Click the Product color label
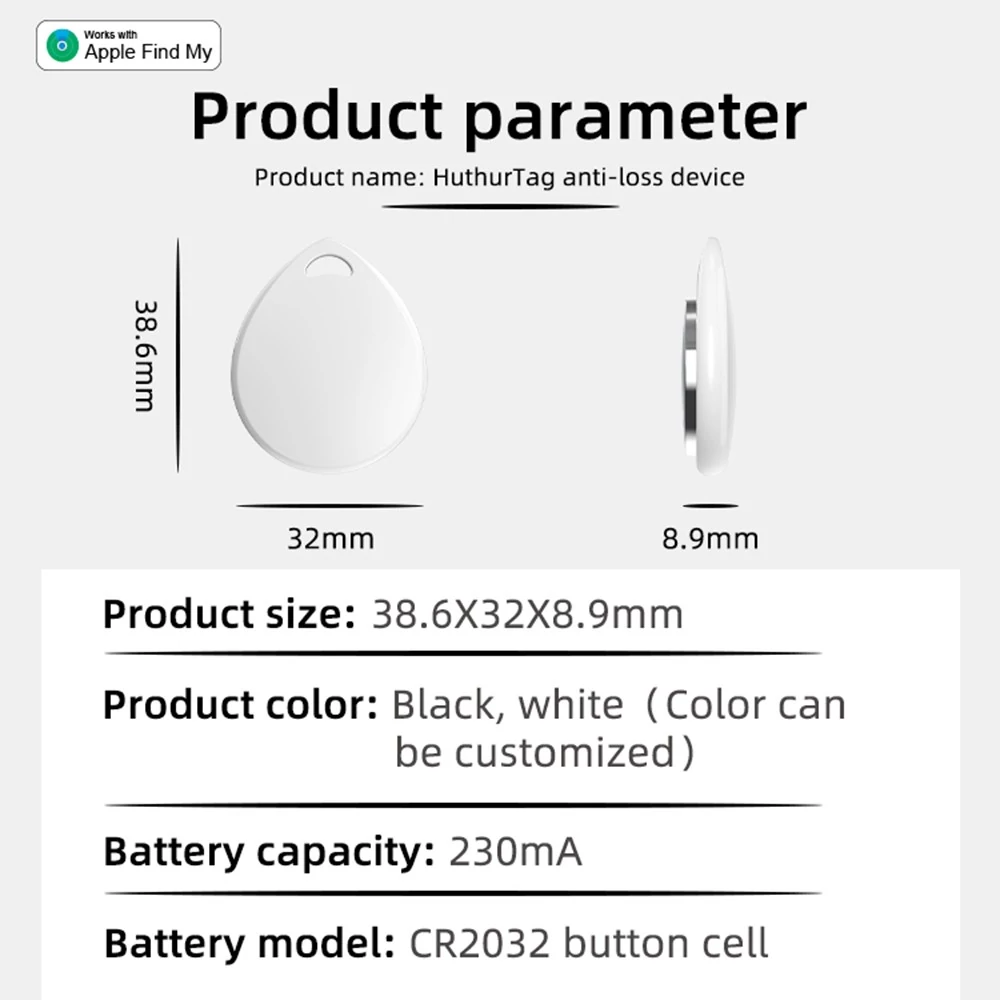Image resolution: width=1000 pixels, height=1000 pixels. pyautogui.click(x=240, y=705)
